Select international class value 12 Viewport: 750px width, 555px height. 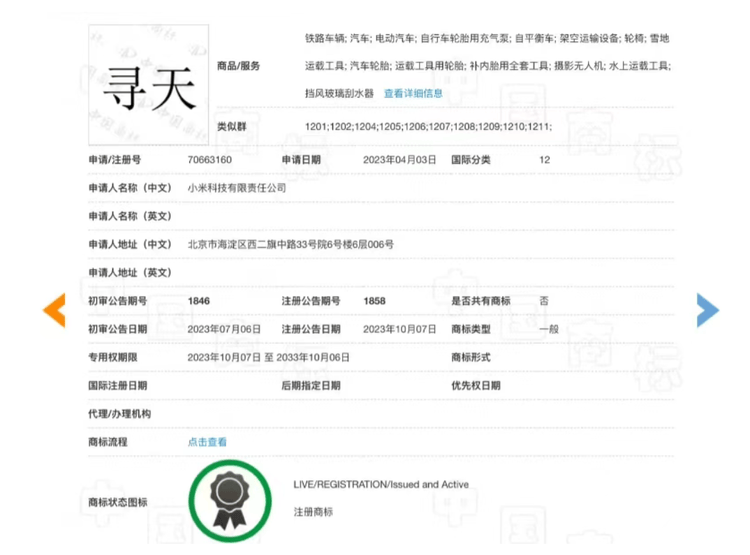(x=545, y=160)
